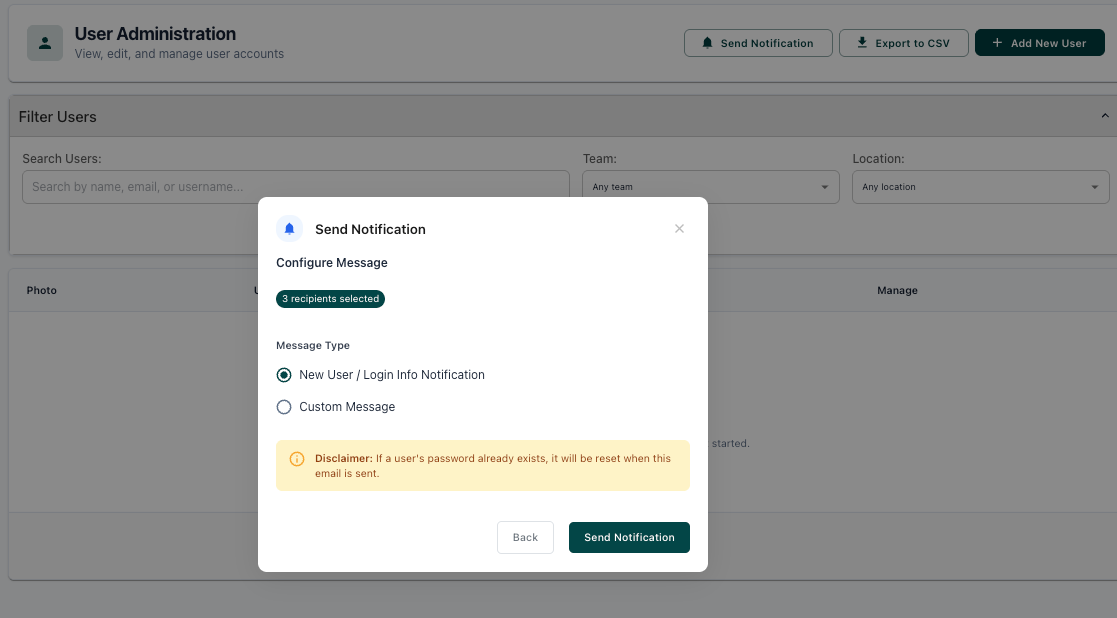Click the Export to CSV button
1117x618 pixels.
click(x=903, y=43)
